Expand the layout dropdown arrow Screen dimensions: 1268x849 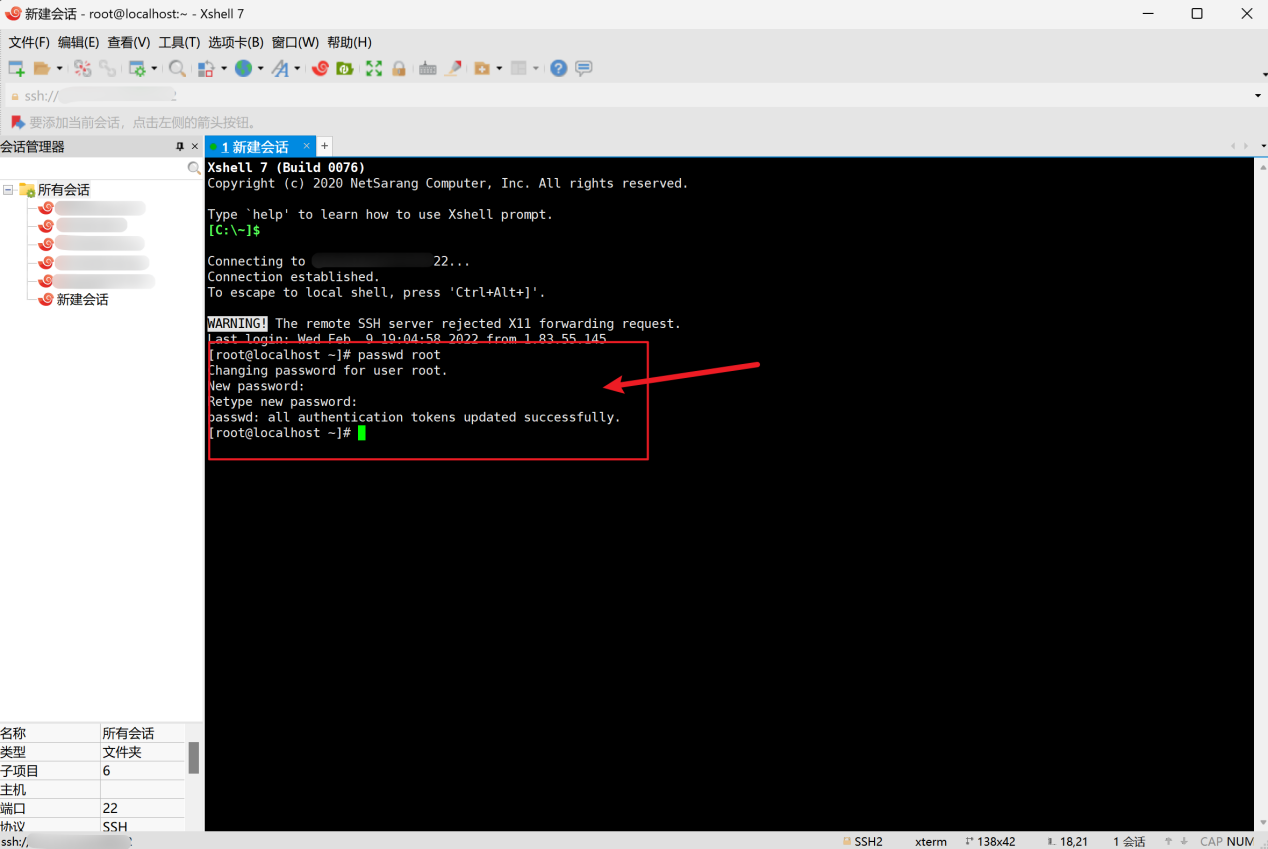click(536, 68)
